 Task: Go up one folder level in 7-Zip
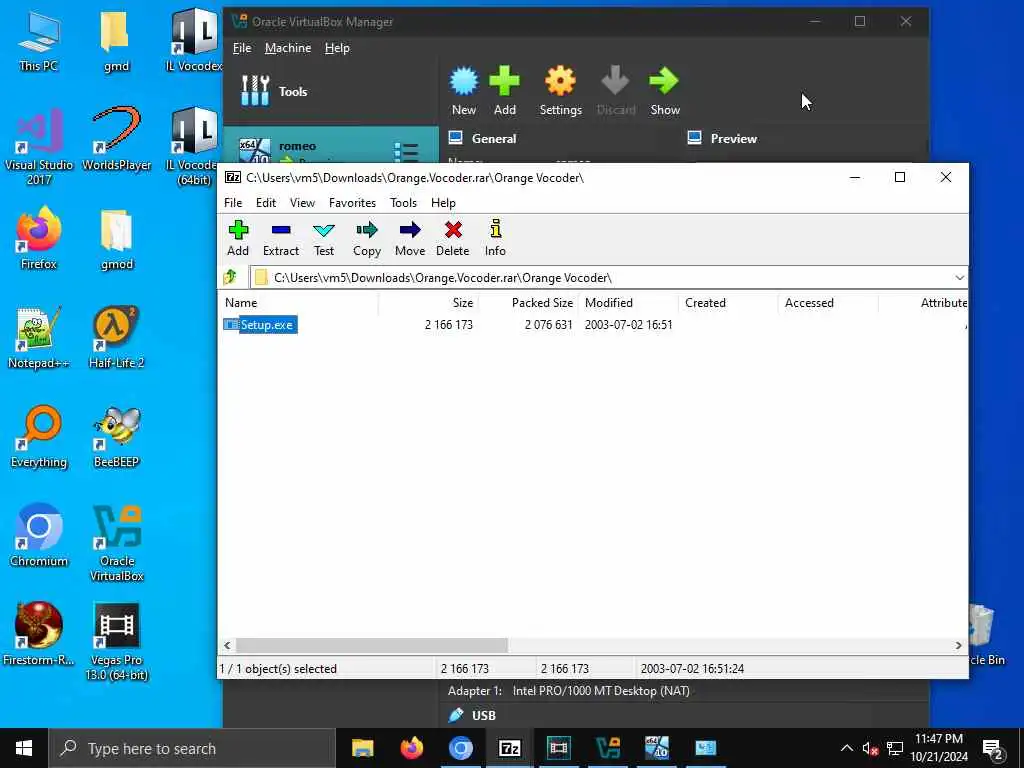[230, 278]
